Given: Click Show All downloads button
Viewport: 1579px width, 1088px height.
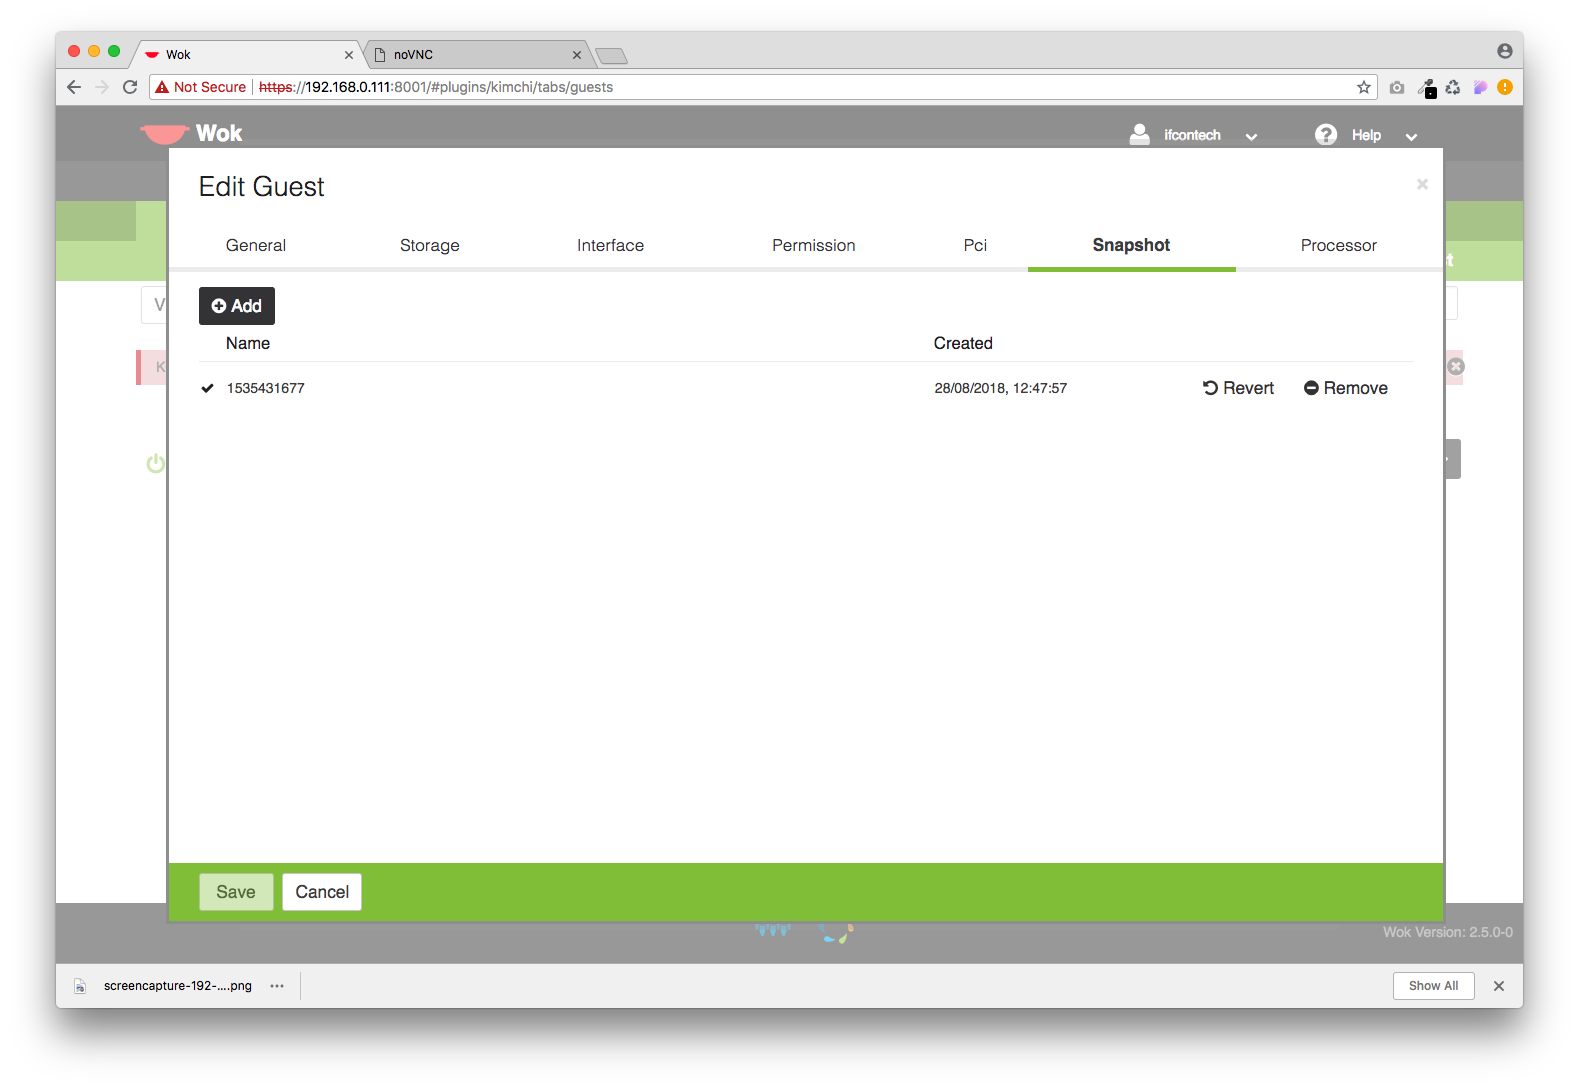Looking at the screenshot, I should pos(1433,986).
